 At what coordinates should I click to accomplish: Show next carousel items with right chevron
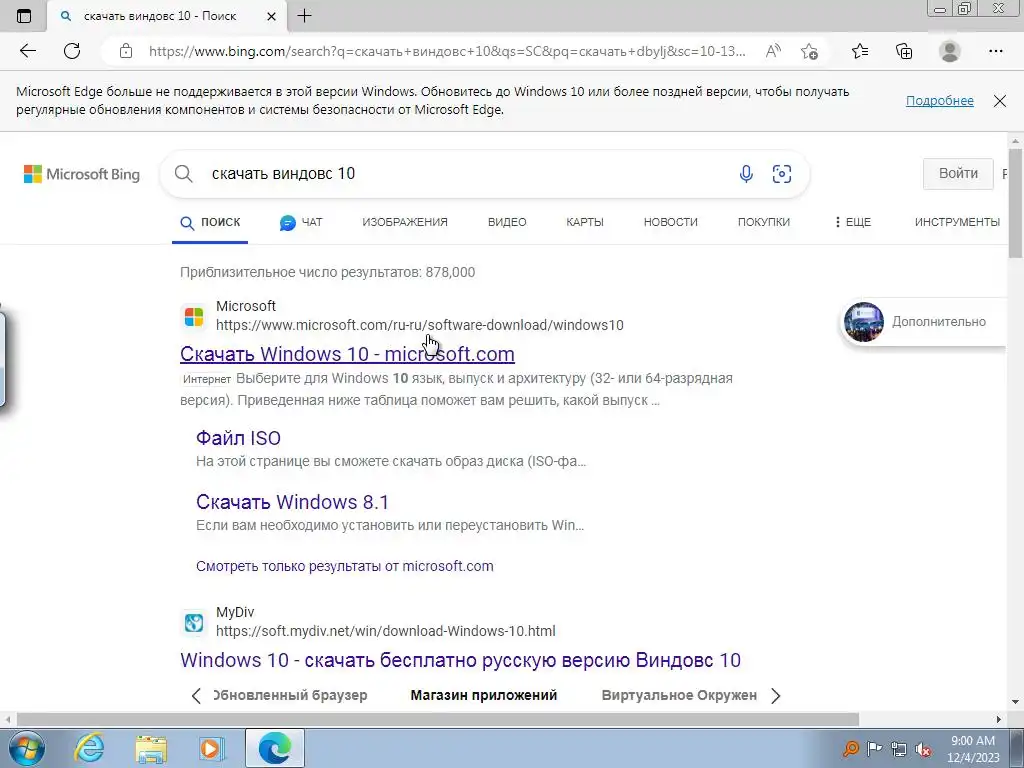[x=776, y=696]
